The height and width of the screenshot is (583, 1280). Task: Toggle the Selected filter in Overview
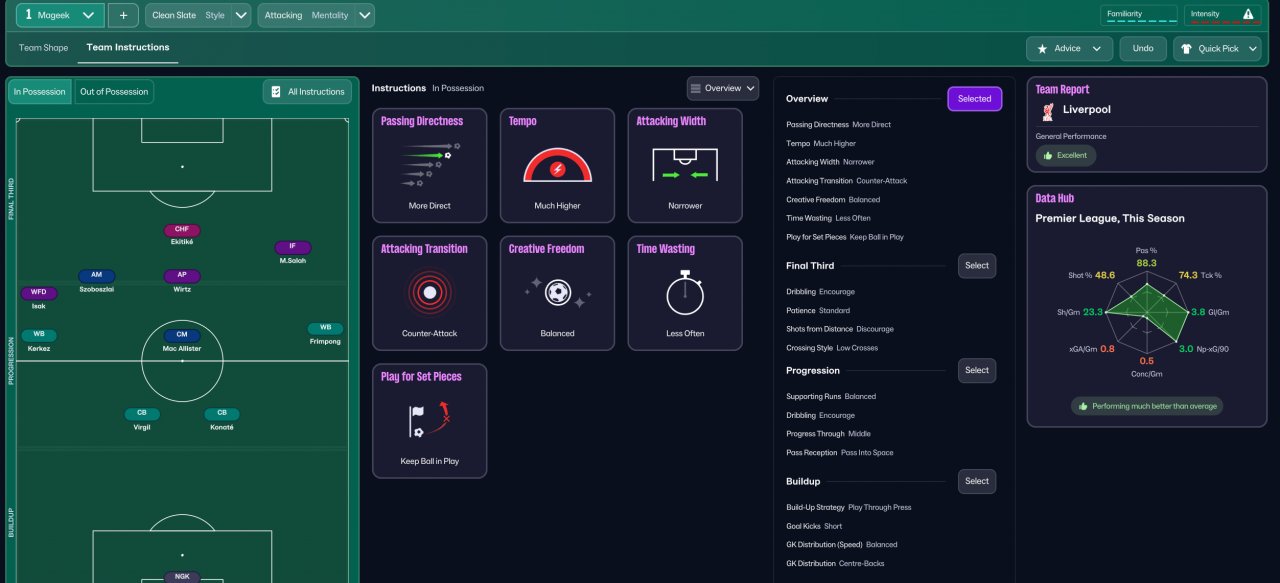[974, 98]
